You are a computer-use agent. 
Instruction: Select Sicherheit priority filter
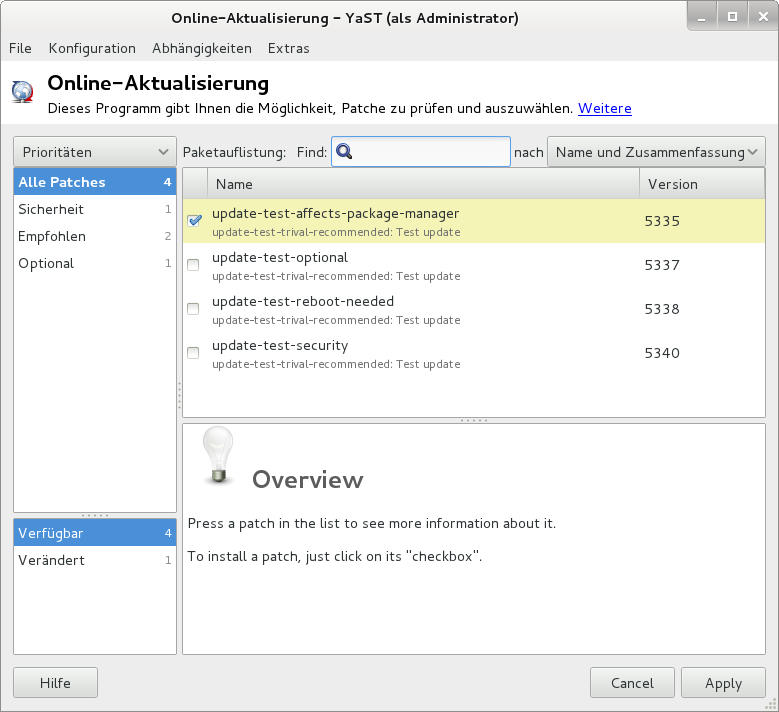(95, 209)
